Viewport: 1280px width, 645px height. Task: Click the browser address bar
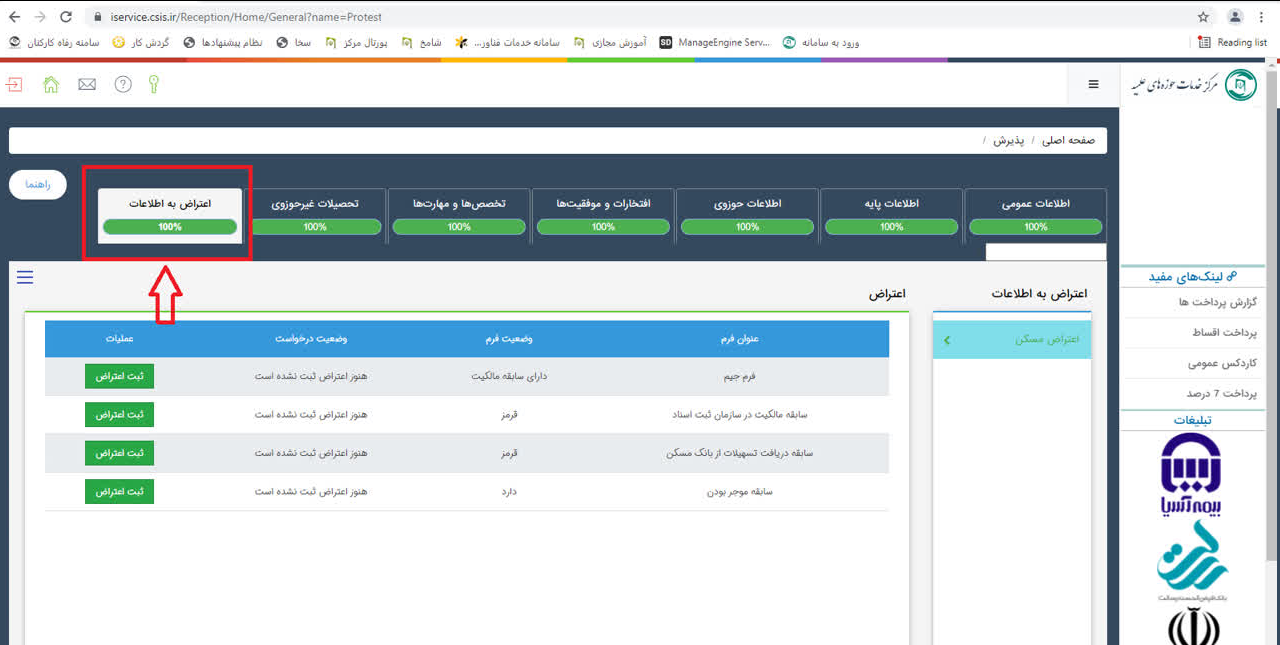coord(600,17)
